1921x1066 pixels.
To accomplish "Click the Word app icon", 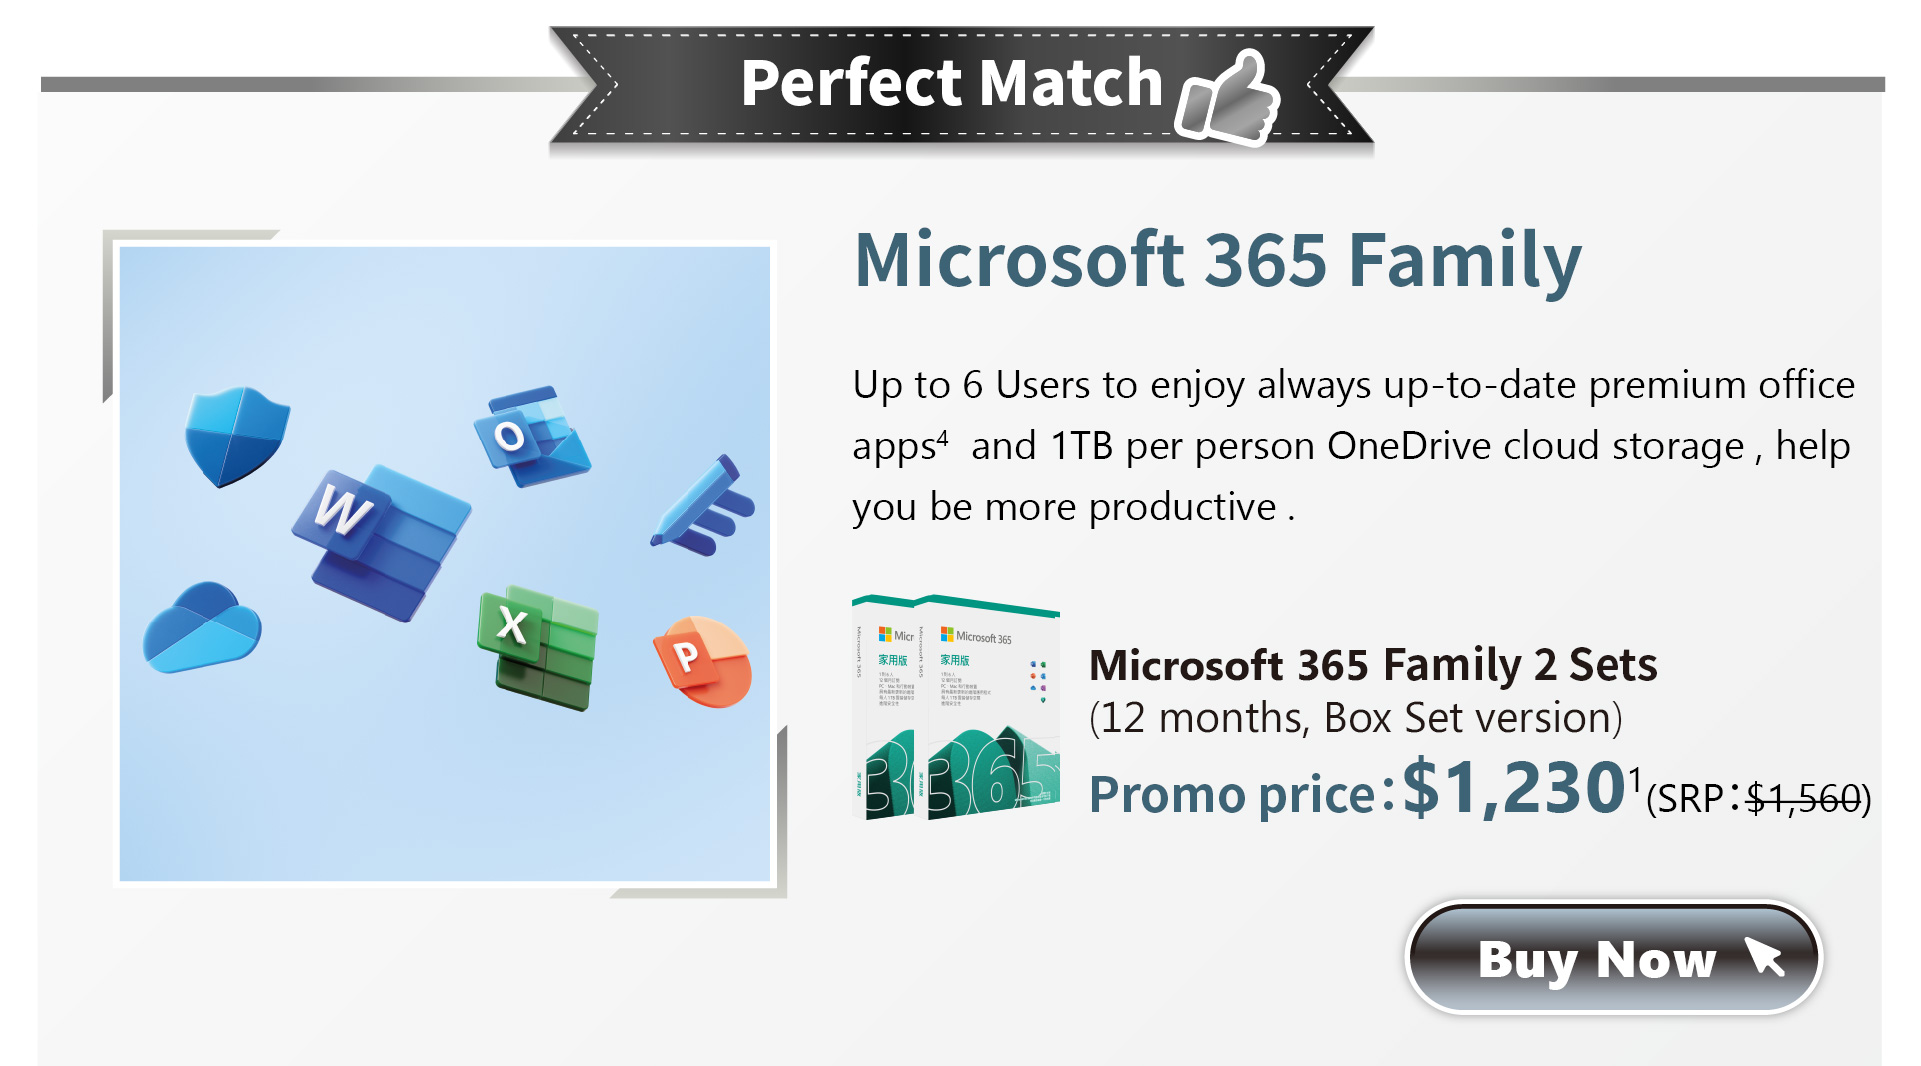I will click(x=383, y=542).
